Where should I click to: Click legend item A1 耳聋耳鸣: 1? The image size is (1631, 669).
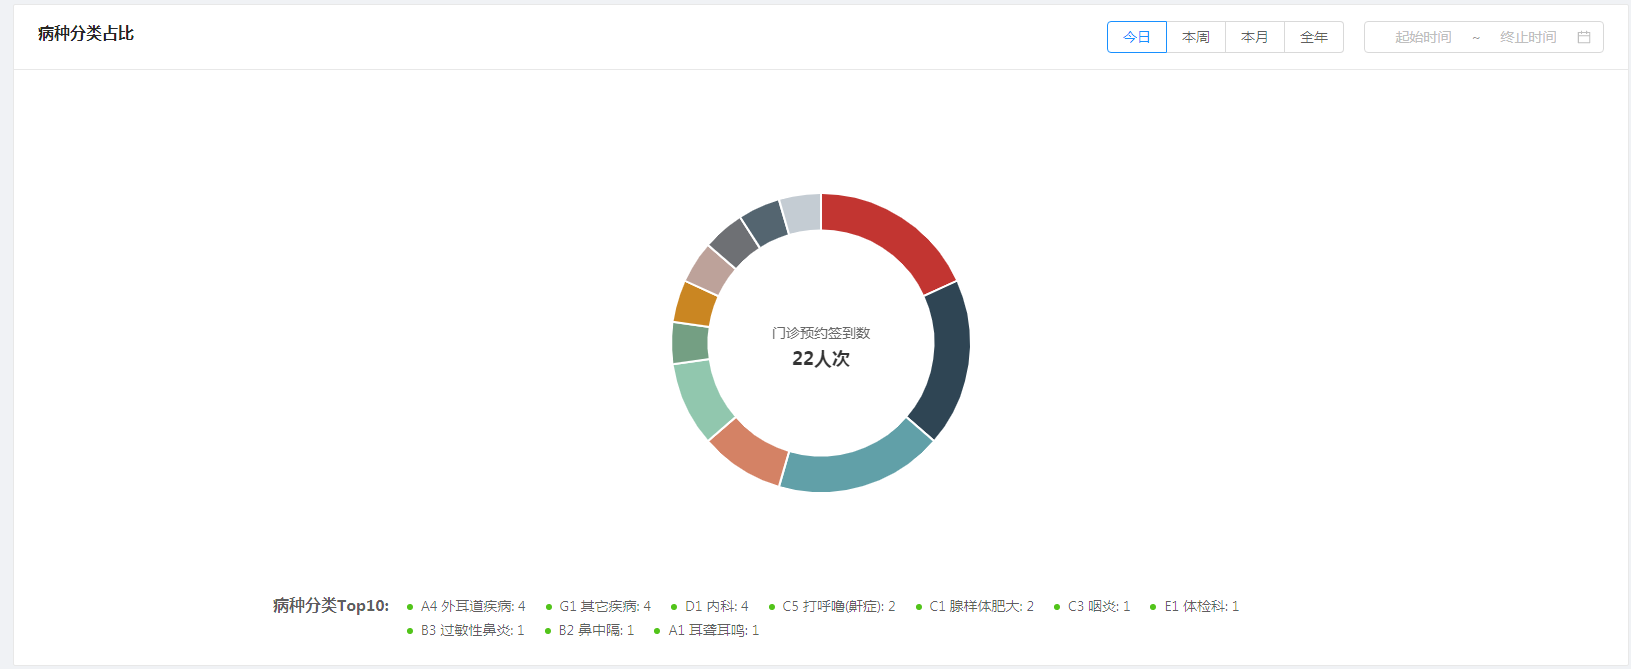point(707,630)
